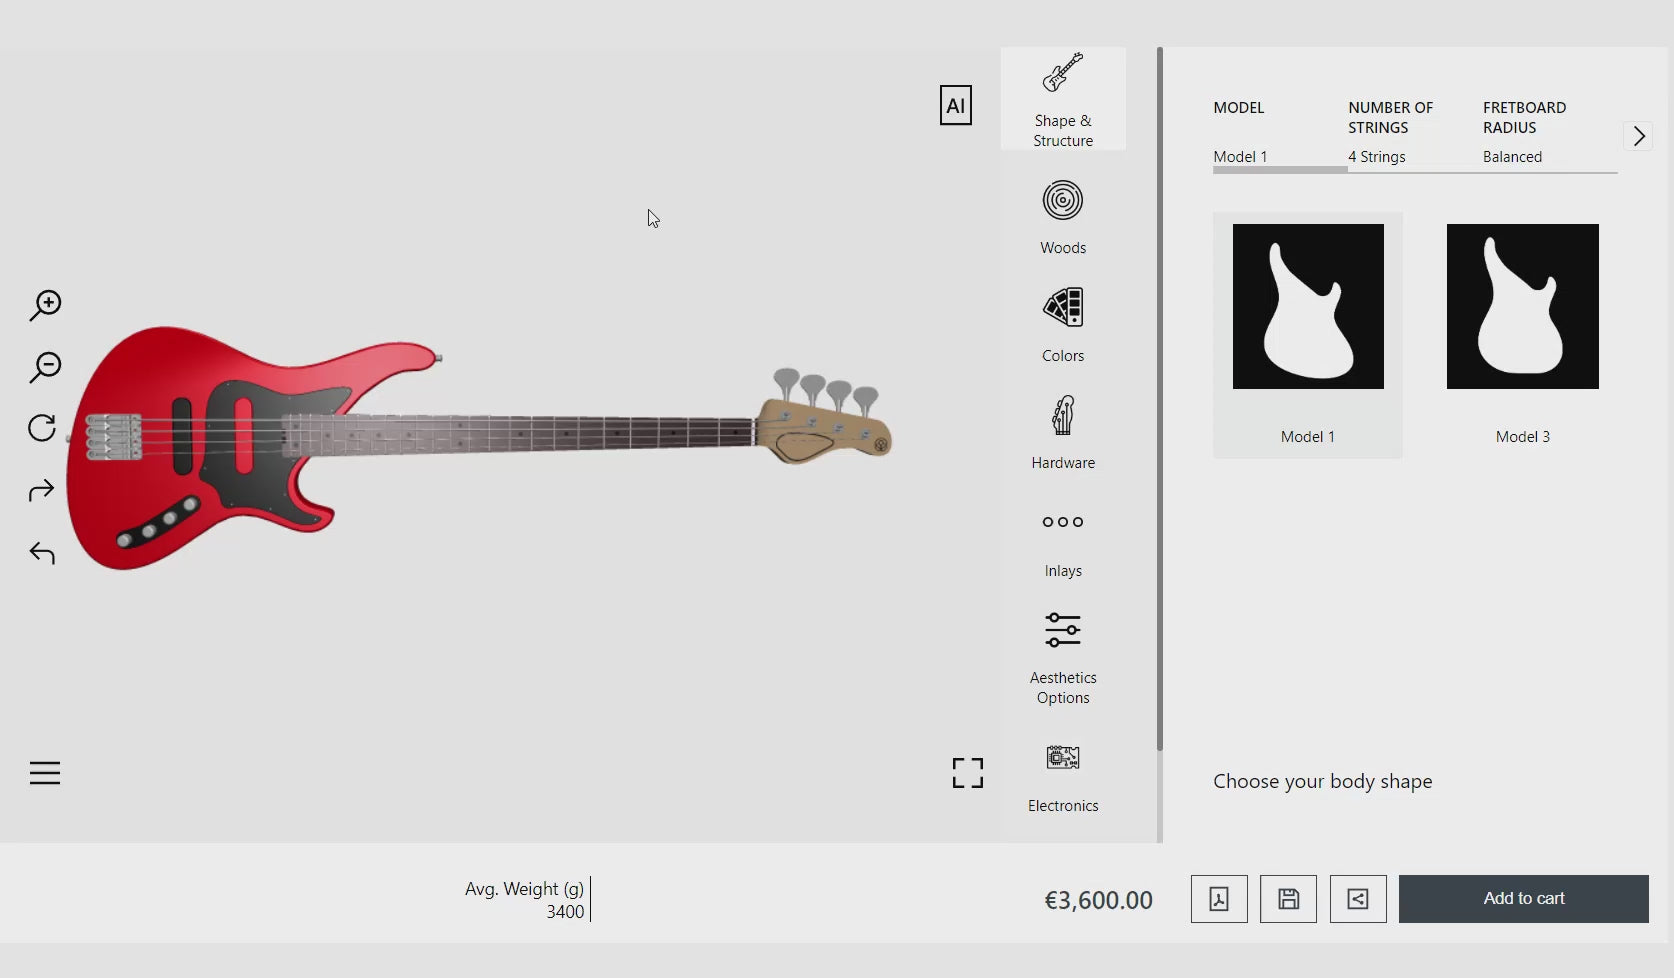Click the undo arrow icon
The image size is (1674, 978).
42,553
